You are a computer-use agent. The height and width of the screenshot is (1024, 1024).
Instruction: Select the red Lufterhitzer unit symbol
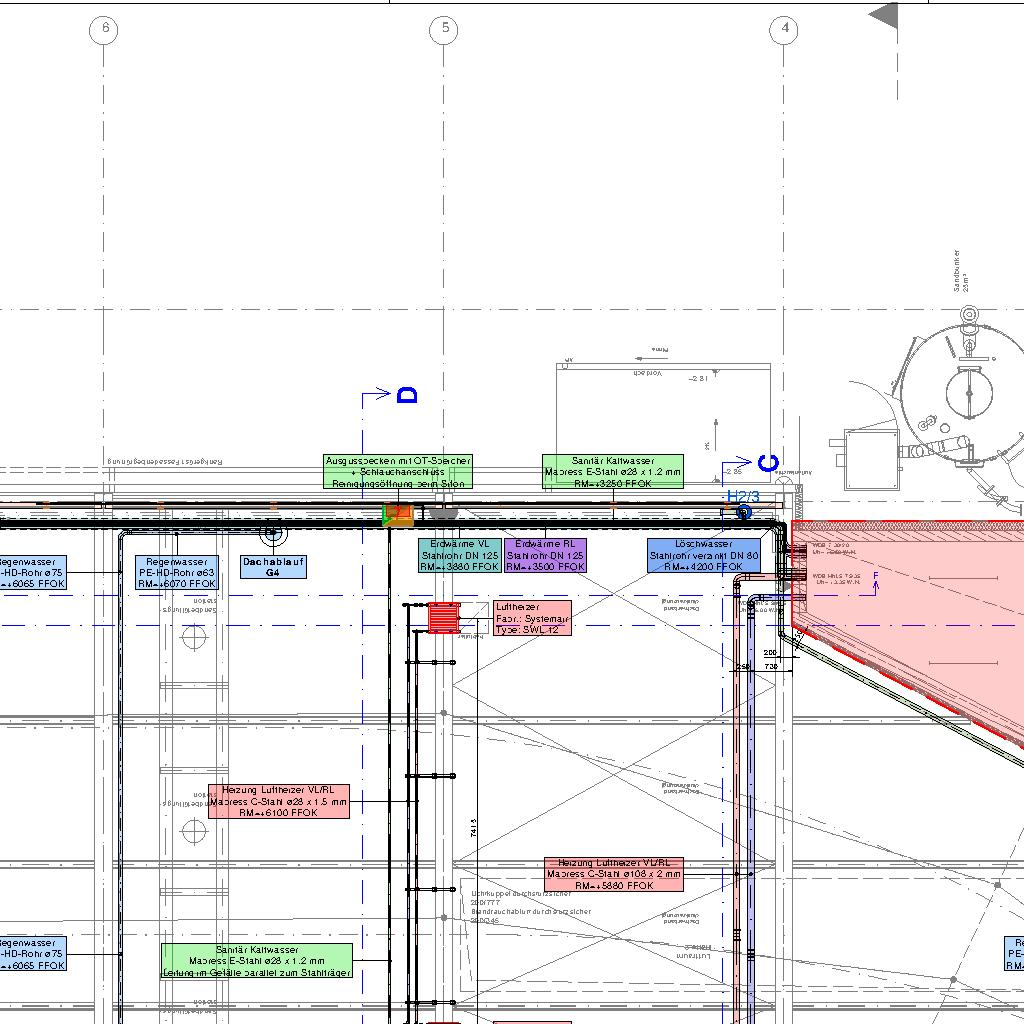[x=444, y=617]
